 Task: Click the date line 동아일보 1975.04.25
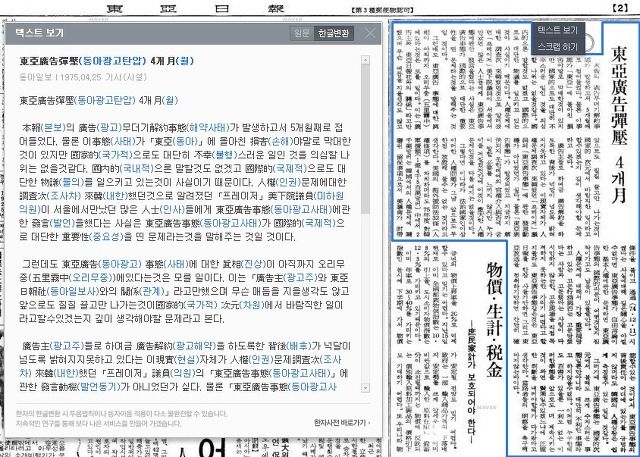pyautogui.click(x=83, y=77)
